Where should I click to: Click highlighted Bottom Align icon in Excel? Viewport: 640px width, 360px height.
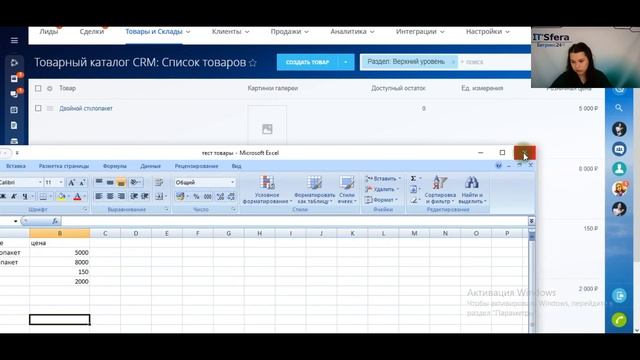(121, 182)
